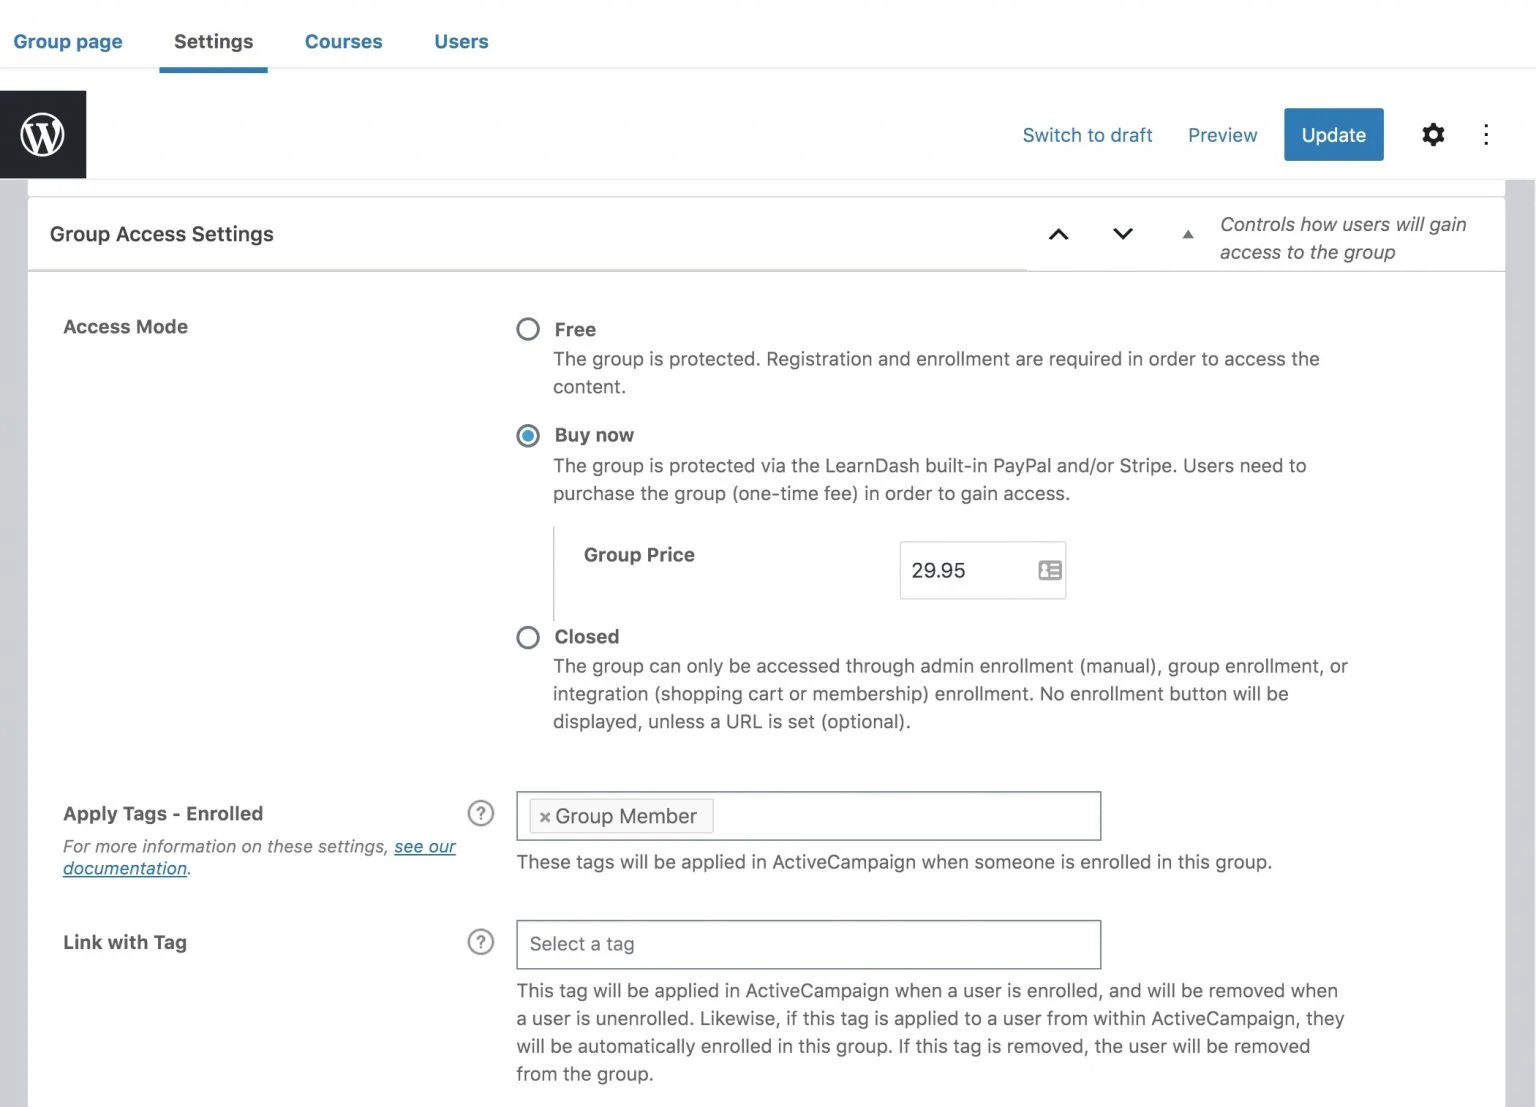The image size is (1536, 1107).
Task: Move Group Access Settings panel up
Action: (1058, 234)
